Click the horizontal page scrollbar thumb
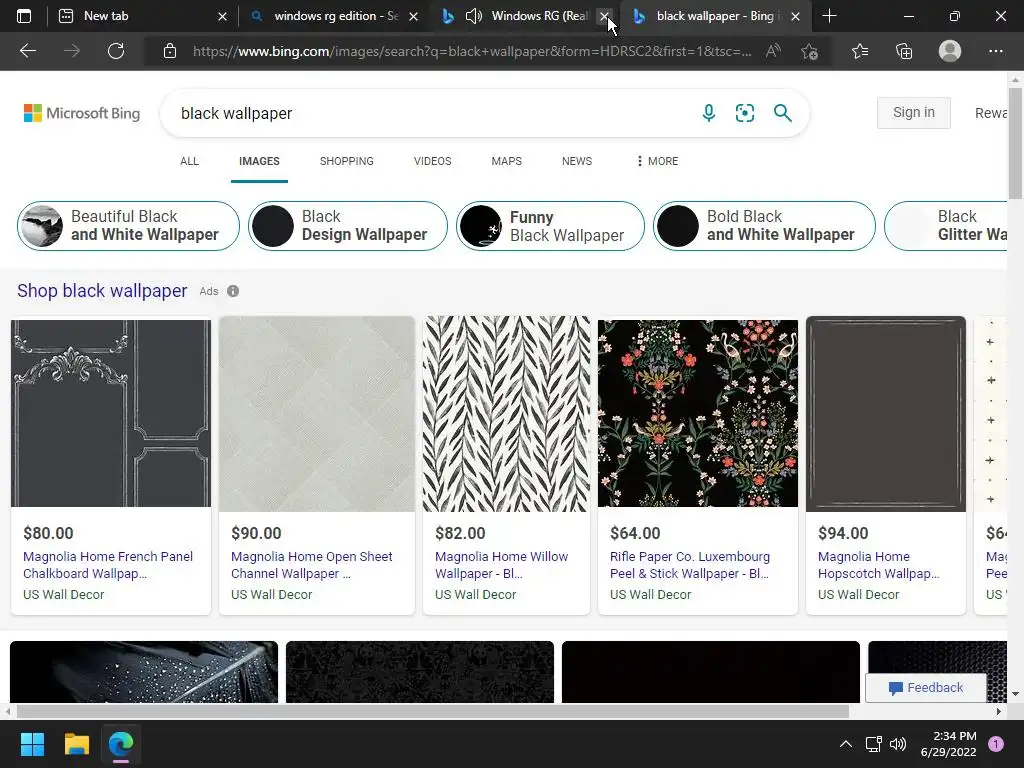Image resolution: width=1024 pixels, height=768 pixels. coord(432,711)
